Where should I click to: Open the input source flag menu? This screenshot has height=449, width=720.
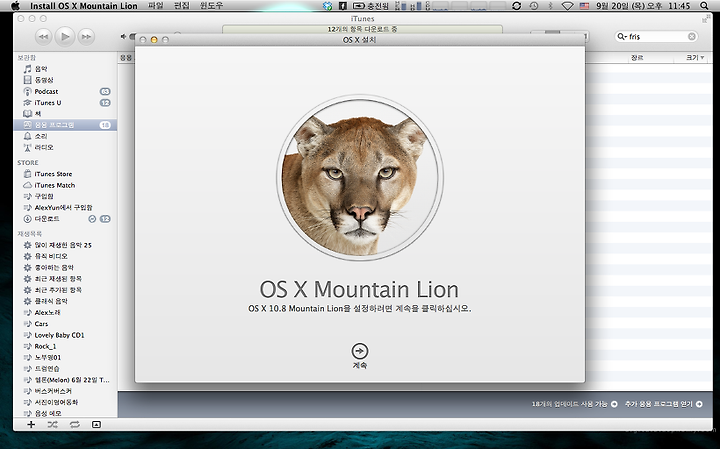584,6
